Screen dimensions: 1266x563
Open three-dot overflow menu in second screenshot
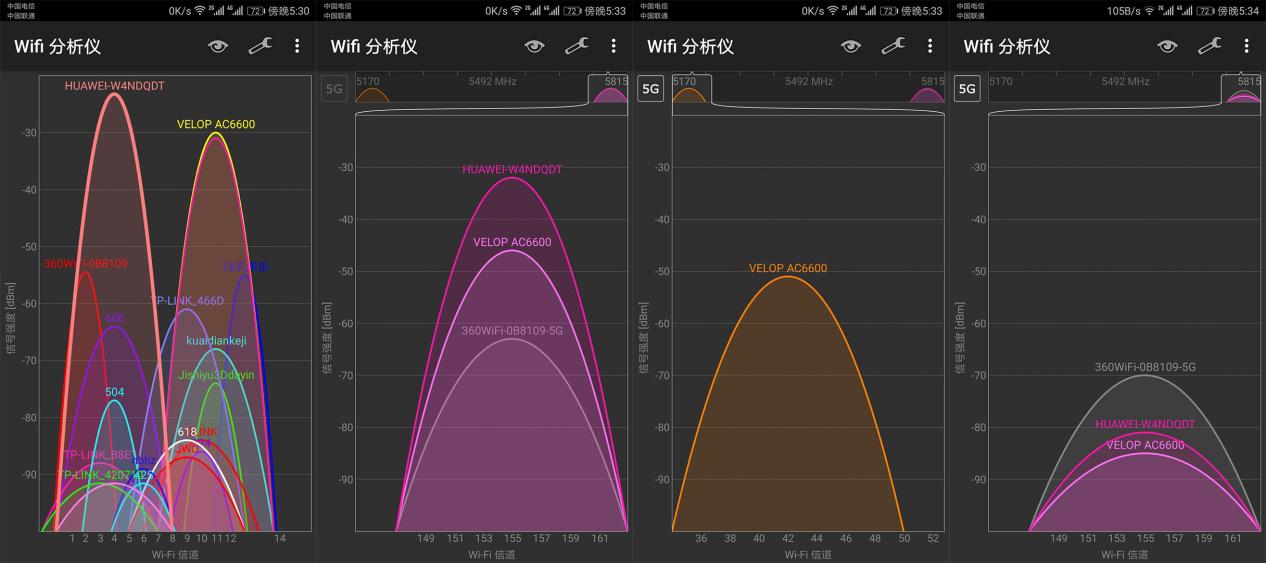coord(614,46)
